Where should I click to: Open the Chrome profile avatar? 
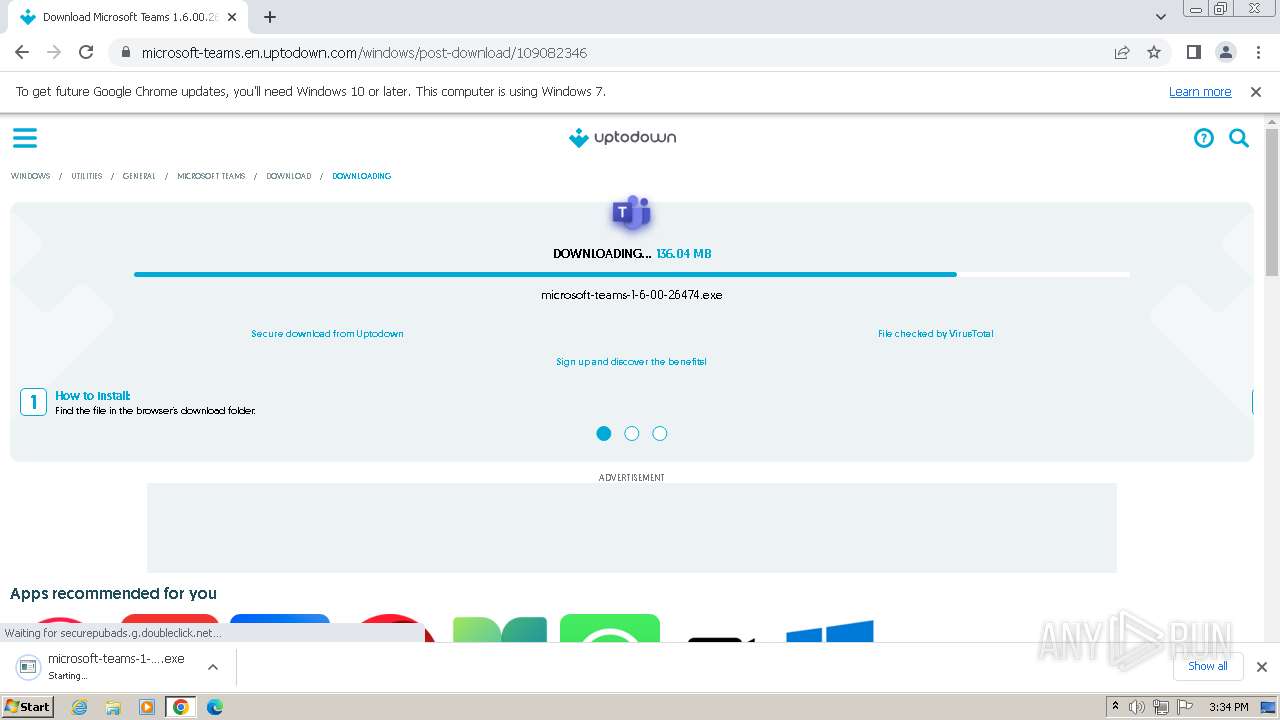[1225, 52]
